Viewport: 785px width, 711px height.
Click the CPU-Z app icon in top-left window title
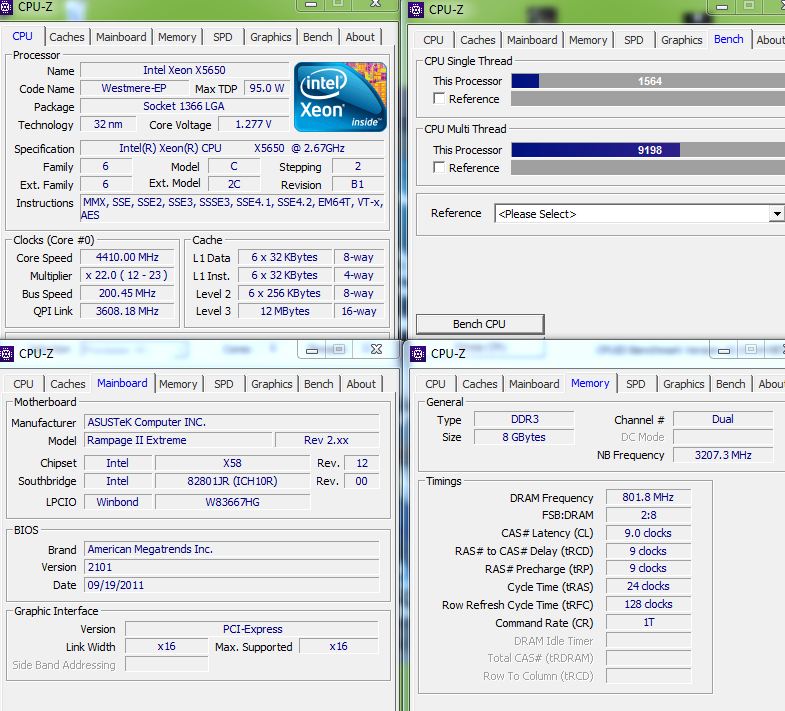click(x=6, y=7)
